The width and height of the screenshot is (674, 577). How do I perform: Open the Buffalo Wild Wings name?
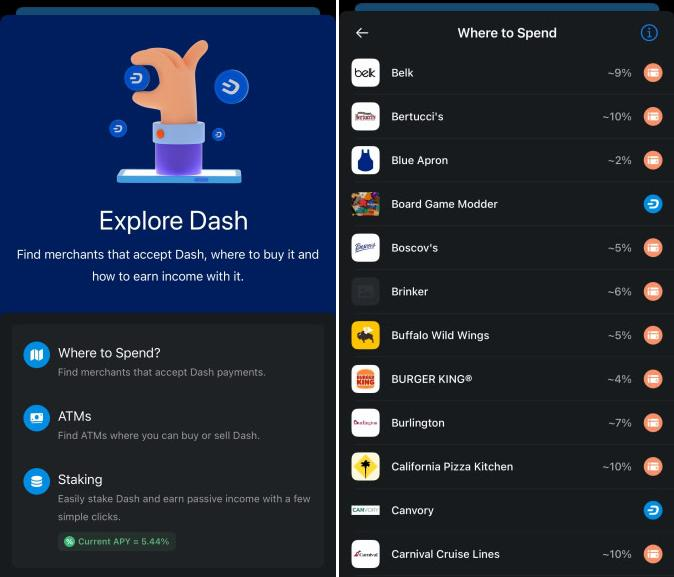point(440,336)
